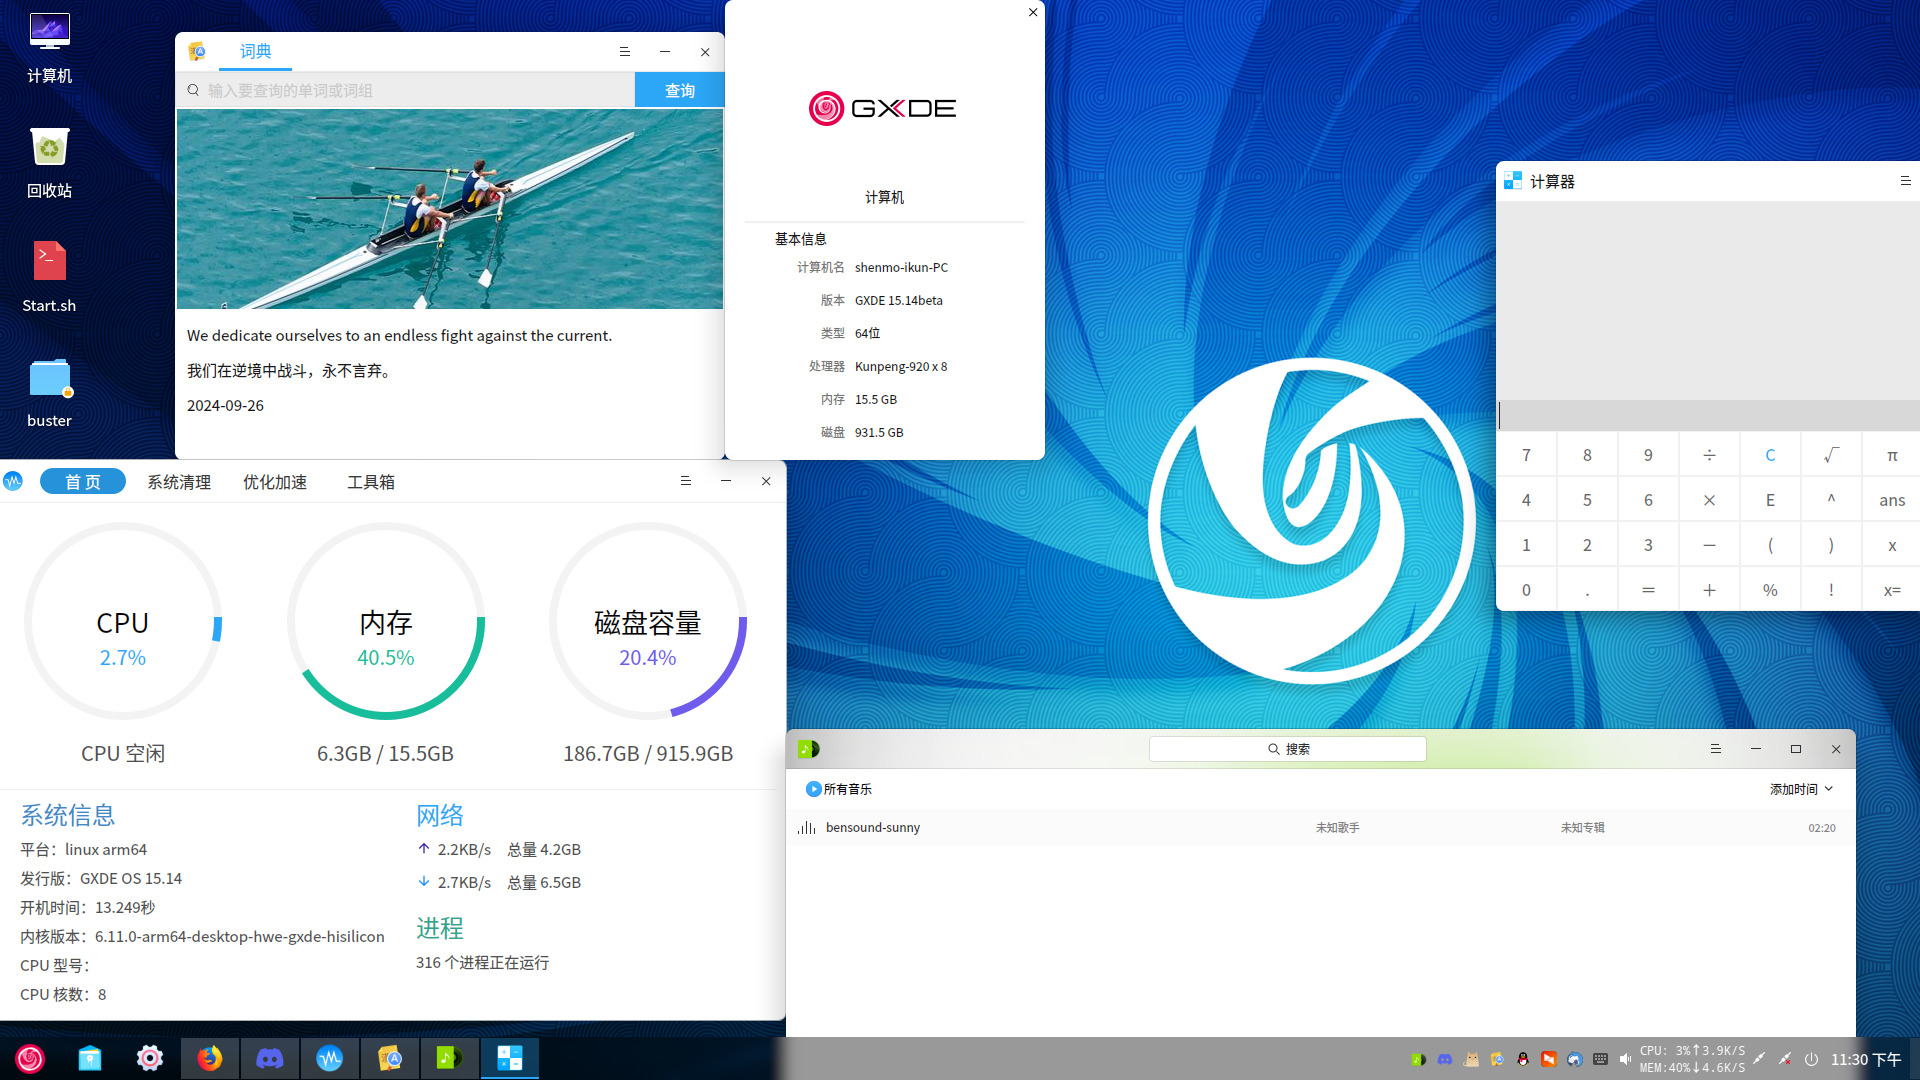Click the volume speaker tray icon
Screen dimensions: 1920x1080
tap(1626, 1059)
